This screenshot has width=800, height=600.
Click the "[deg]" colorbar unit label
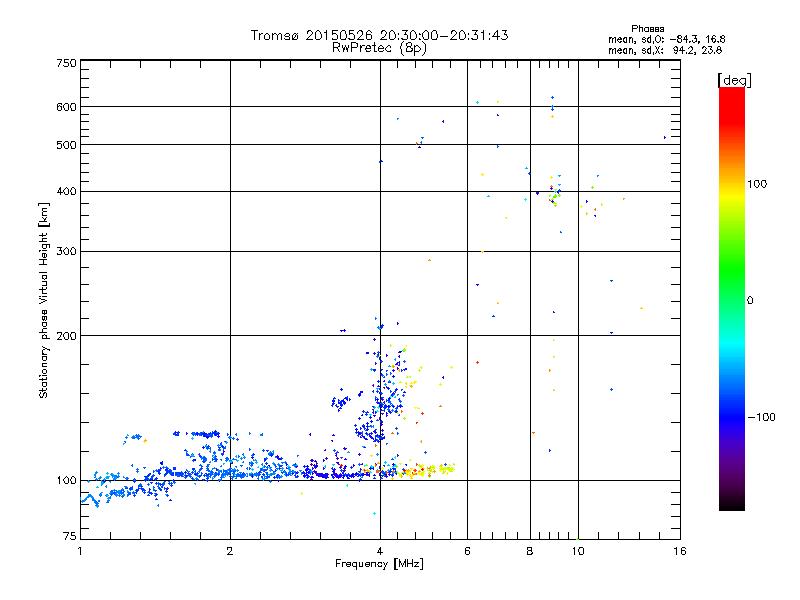tap(734, 80)
